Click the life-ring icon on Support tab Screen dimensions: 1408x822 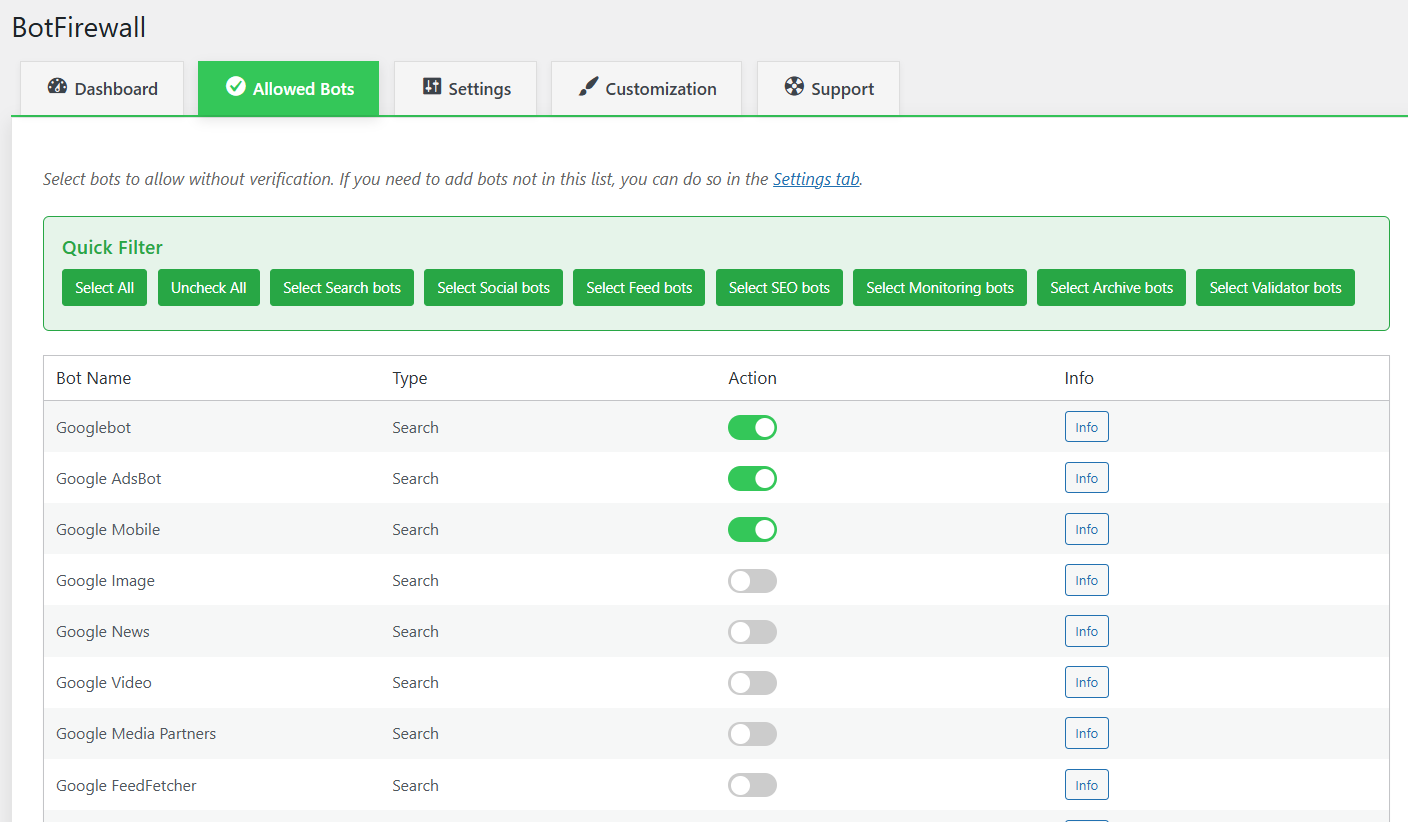[793, 88]
